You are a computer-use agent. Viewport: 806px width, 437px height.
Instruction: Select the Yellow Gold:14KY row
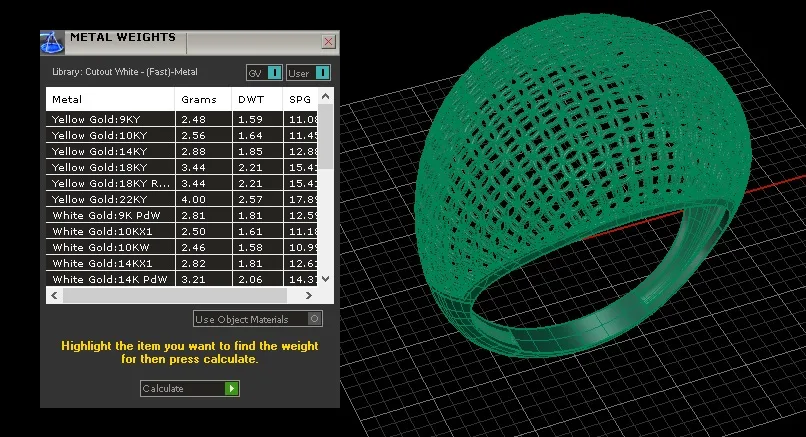tap(182, 151)
